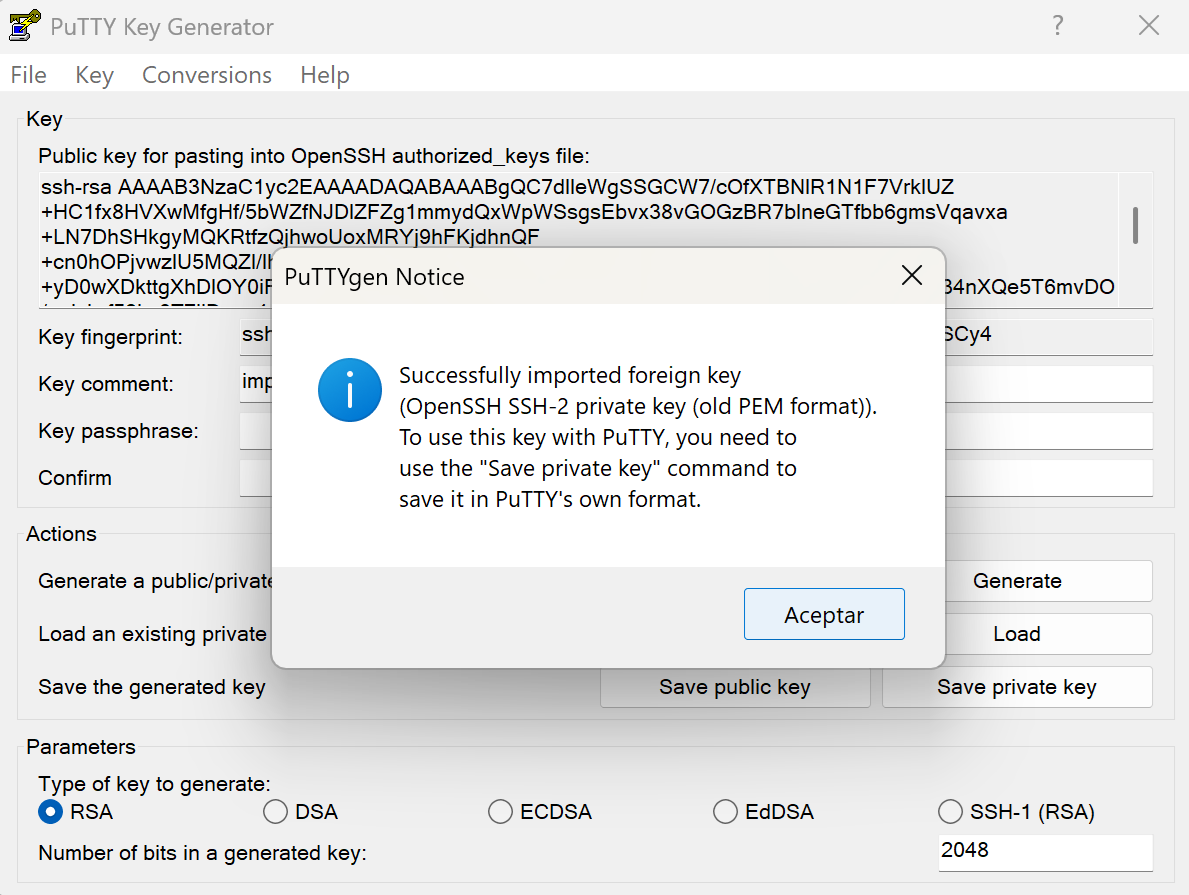This screenshot has height=895, width=1189.
Task: Open the File menu
Action: (x=29, y=75)
